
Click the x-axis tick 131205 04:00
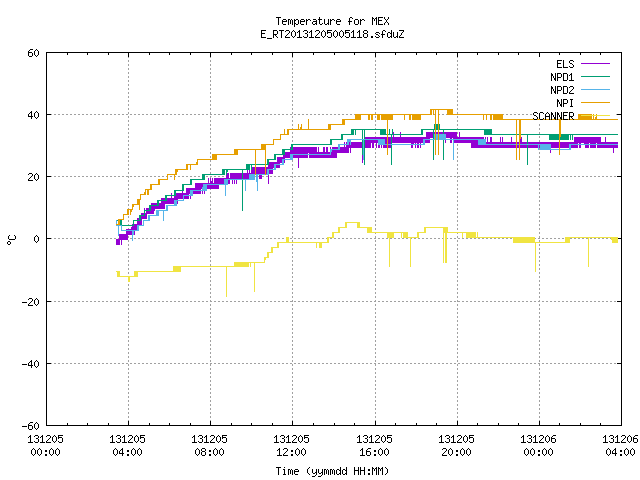pos(127,445)
